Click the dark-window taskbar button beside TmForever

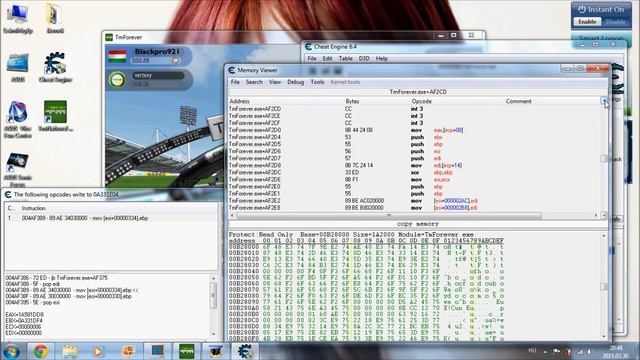[158, 351]
